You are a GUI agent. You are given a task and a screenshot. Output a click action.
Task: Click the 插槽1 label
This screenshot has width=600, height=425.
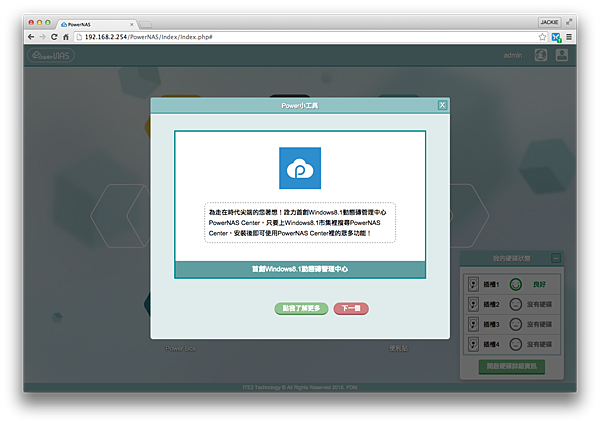tap(491, 284)
